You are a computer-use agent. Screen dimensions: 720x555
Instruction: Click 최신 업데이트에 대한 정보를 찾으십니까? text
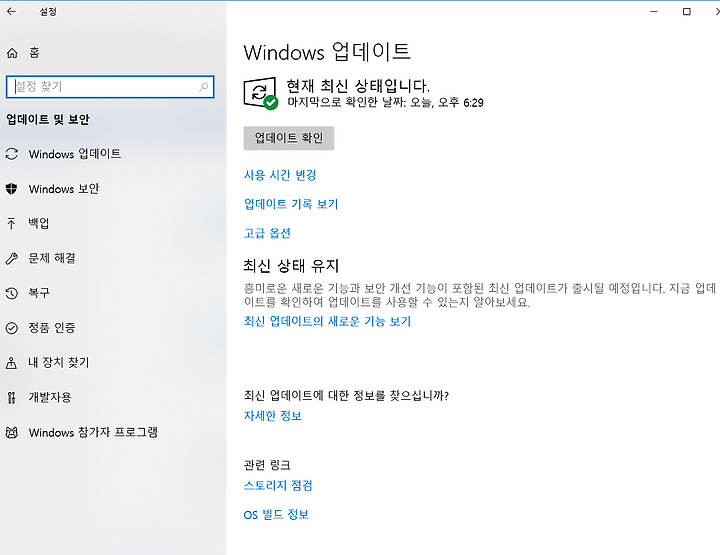point(346,395)
